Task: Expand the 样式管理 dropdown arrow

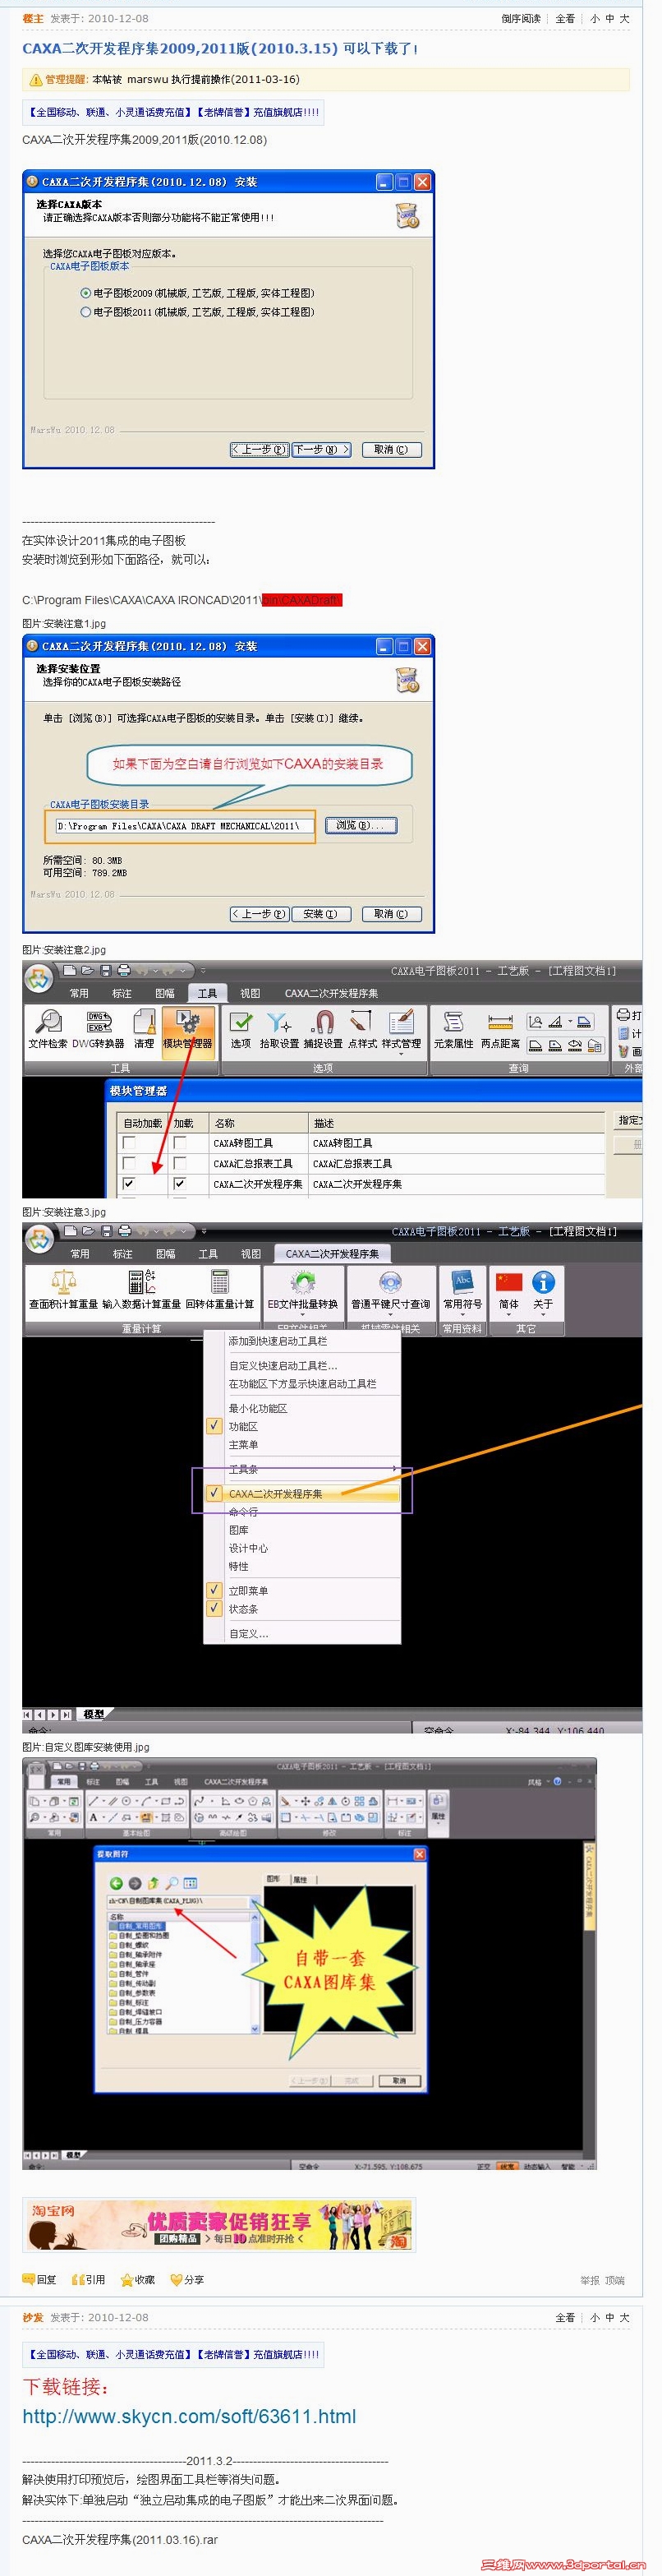Action: point(401,1054)
